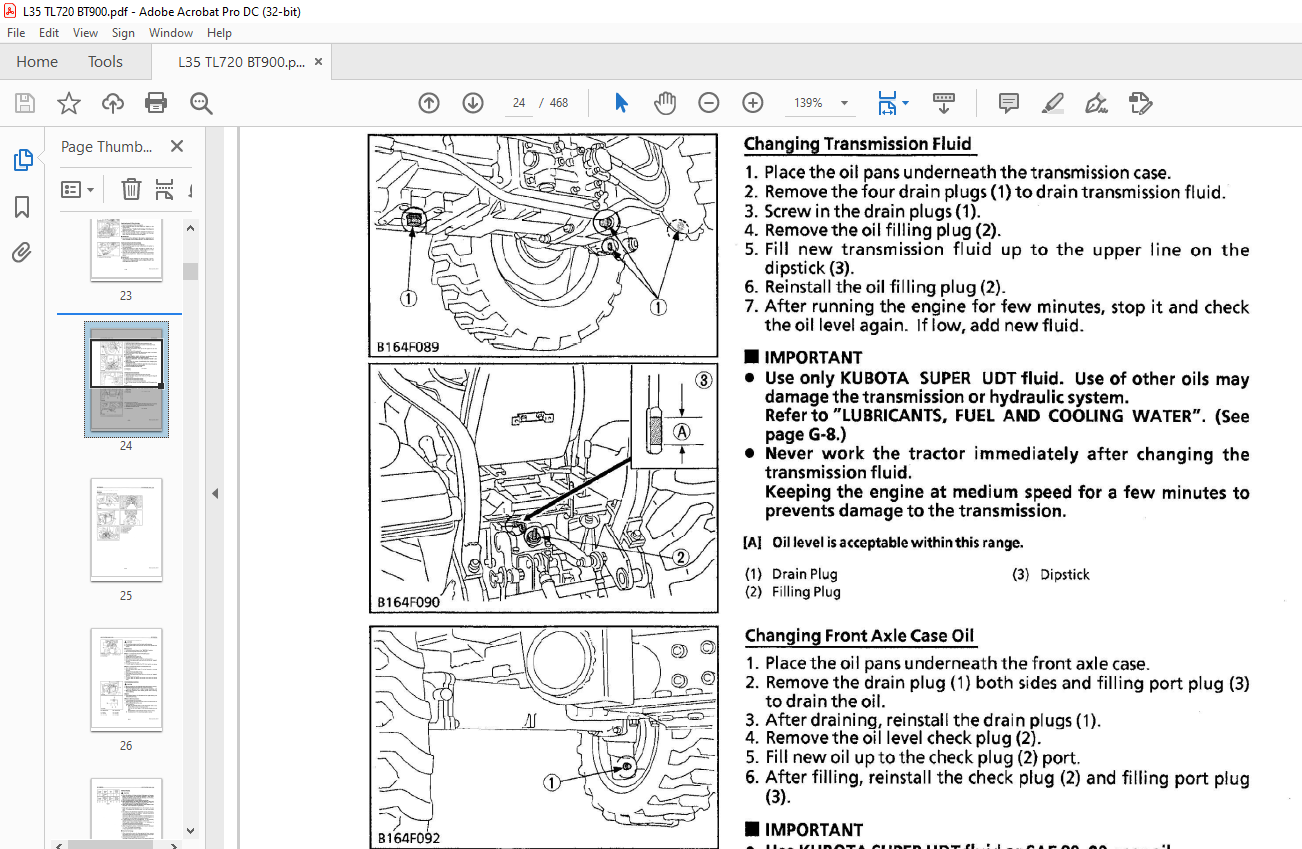Select the L35 TL720 BT900 document tab
This screenshot has width=1302, height=849.
click(241, 62)
